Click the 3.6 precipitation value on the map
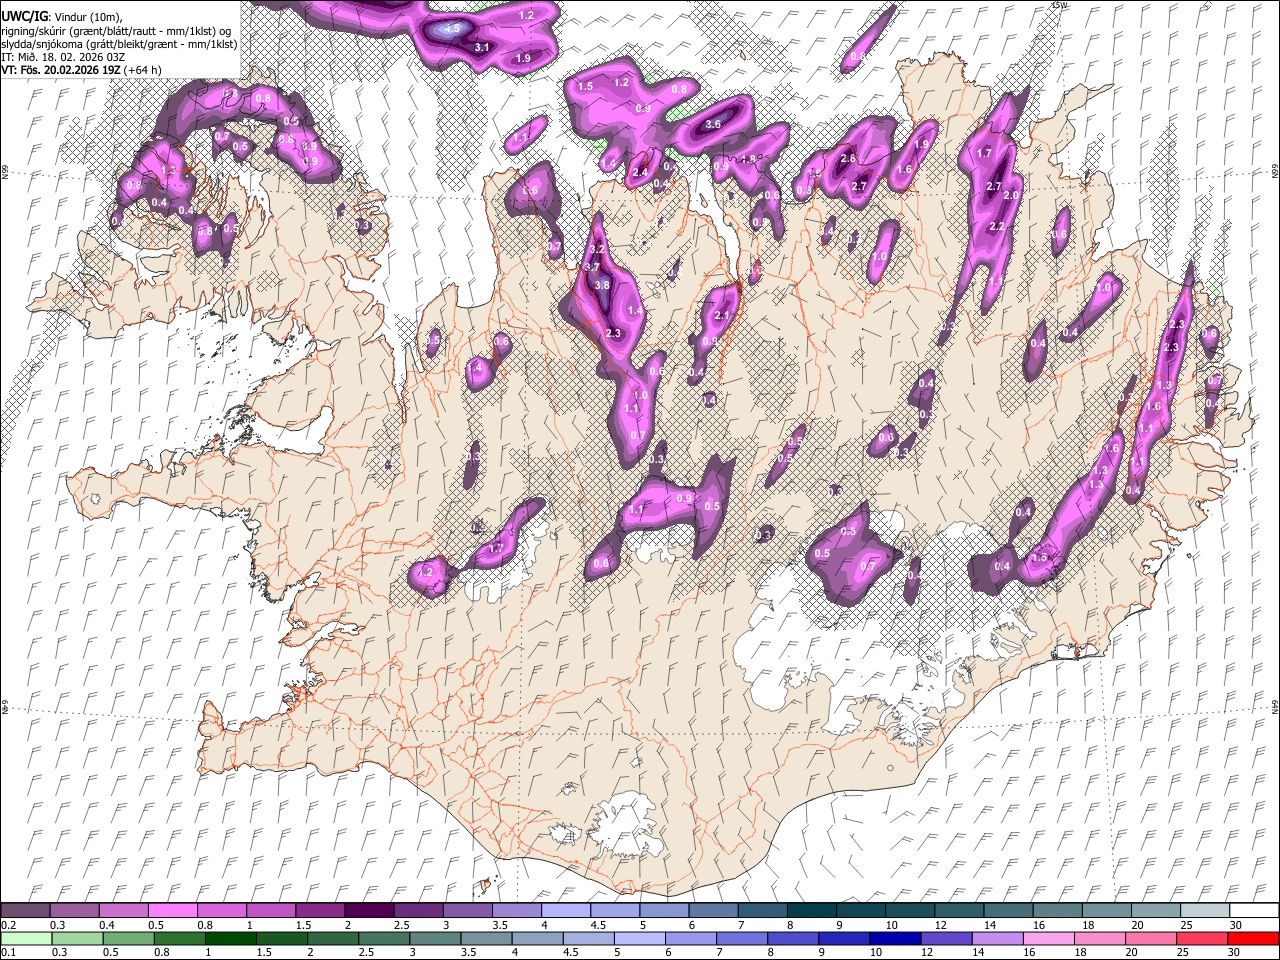Image resolution: width=1280 pixels, height=960 pixels. 713,124
